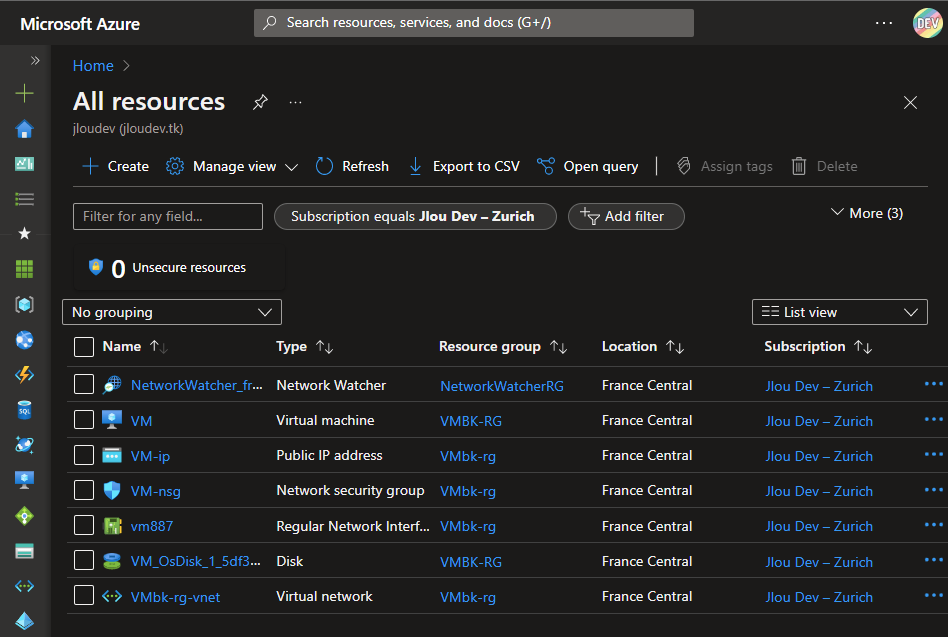948x637 pixels.
Task: Open SQL databases icon in sidebar
Action: click(24, 410)
